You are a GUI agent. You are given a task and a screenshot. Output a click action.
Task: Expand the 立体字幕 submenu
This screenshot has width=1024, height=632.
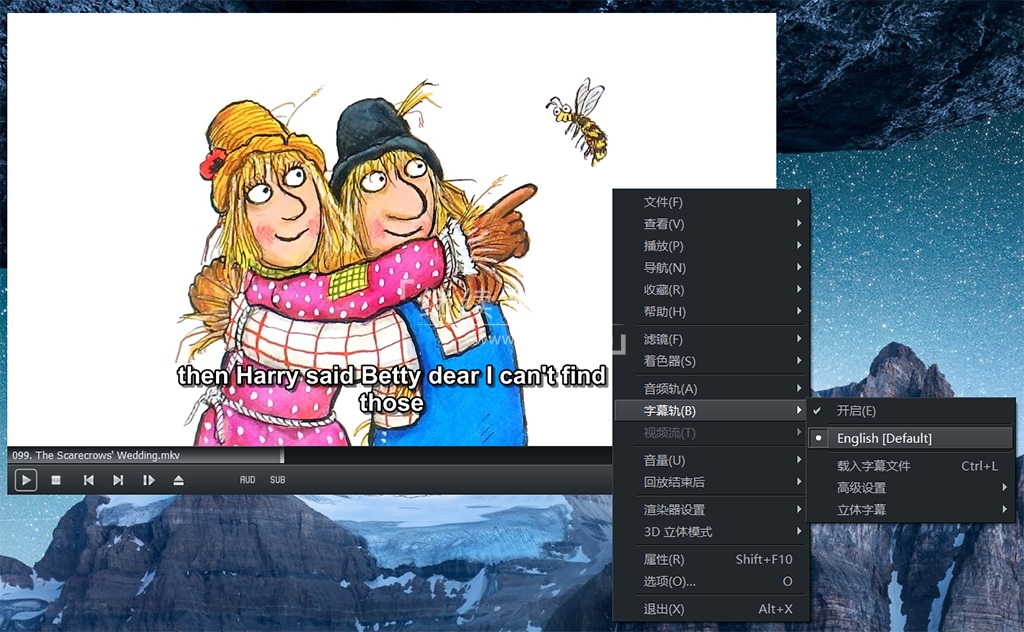(862, 510)
